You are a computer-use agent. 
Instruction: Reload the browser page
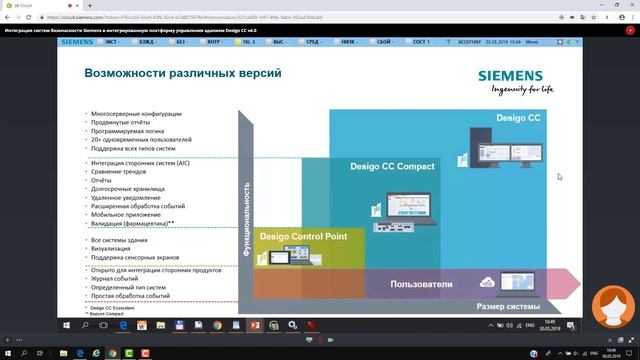(x=29, y=18)
